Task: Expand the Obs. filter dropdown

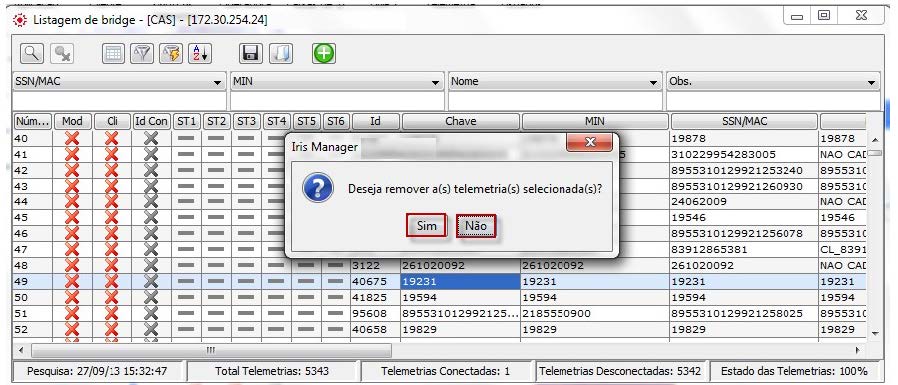Action: coord(773,81)
